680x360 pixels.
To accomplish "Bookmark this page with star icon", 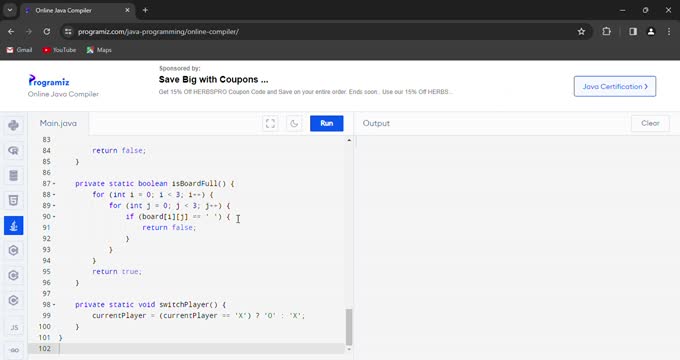I will 581,32.
